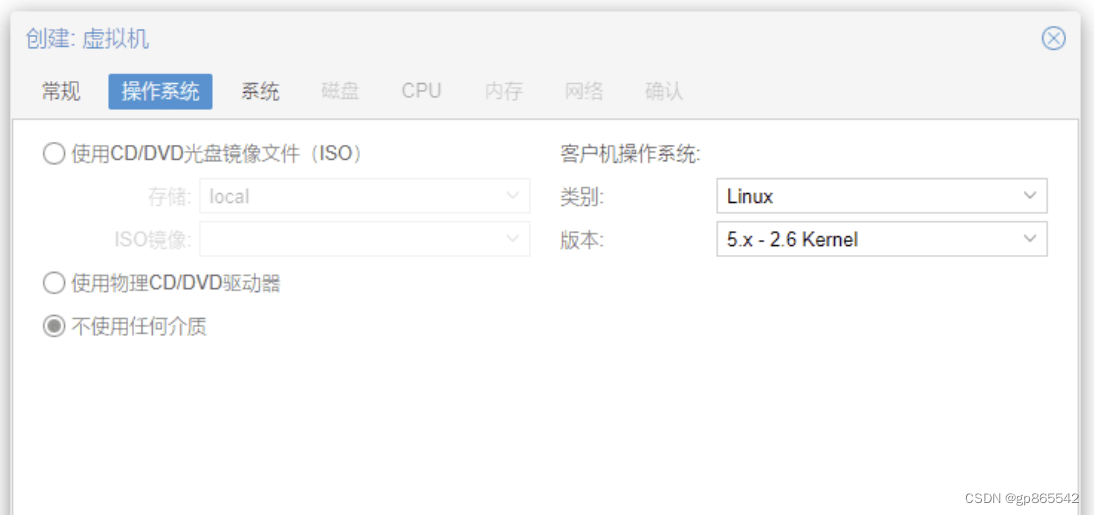This screenshot has height=515, width=1094.
Task: Select the CD/DVD ISO image file radio button
Action: pyautogui.click(x=54, y=154)
